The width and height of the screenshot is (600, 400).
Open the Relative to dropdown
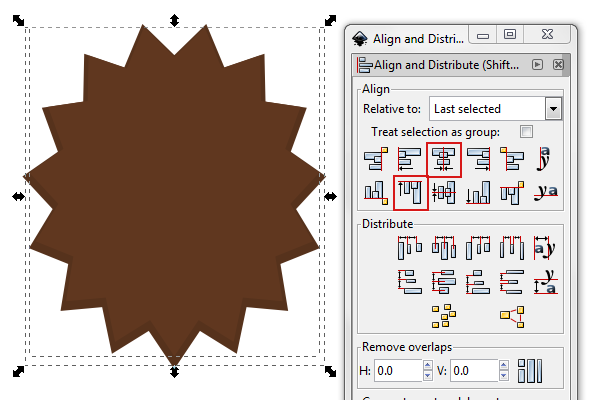point(552,108)
